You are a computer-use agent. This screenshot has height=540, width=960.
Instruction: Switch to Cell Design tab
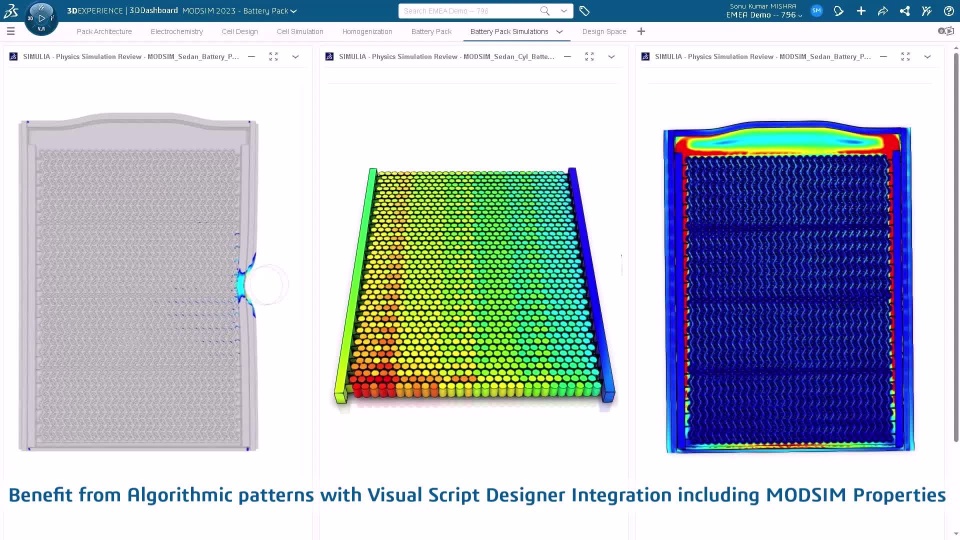[x=239, y=31]
